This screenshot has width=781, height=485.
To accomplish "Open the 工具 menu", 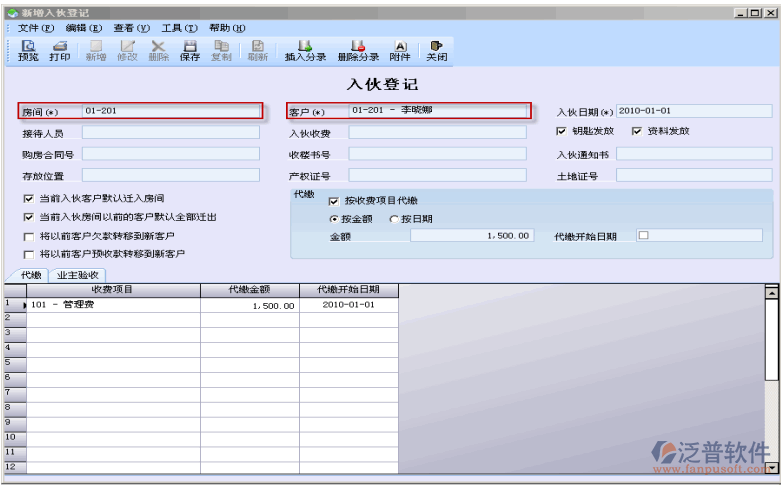I will [178, 28].
